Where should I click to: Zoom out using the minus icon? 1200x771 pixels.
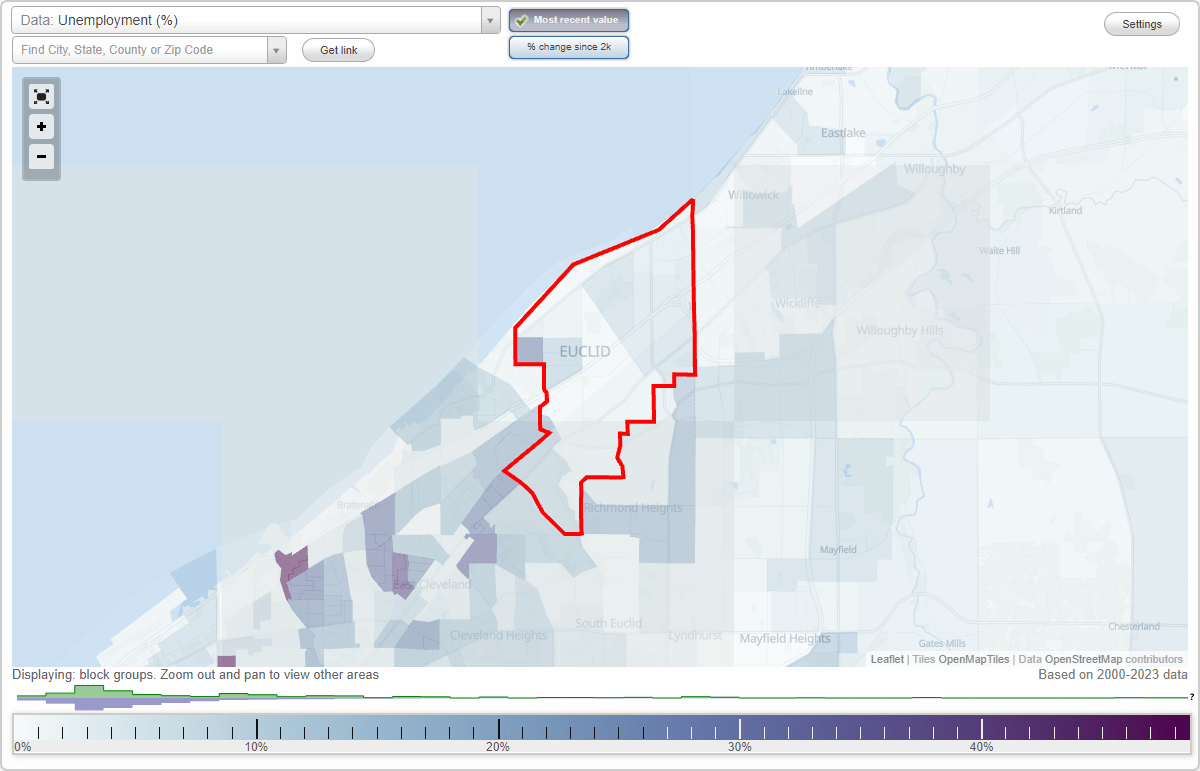[x=41, y=157]
